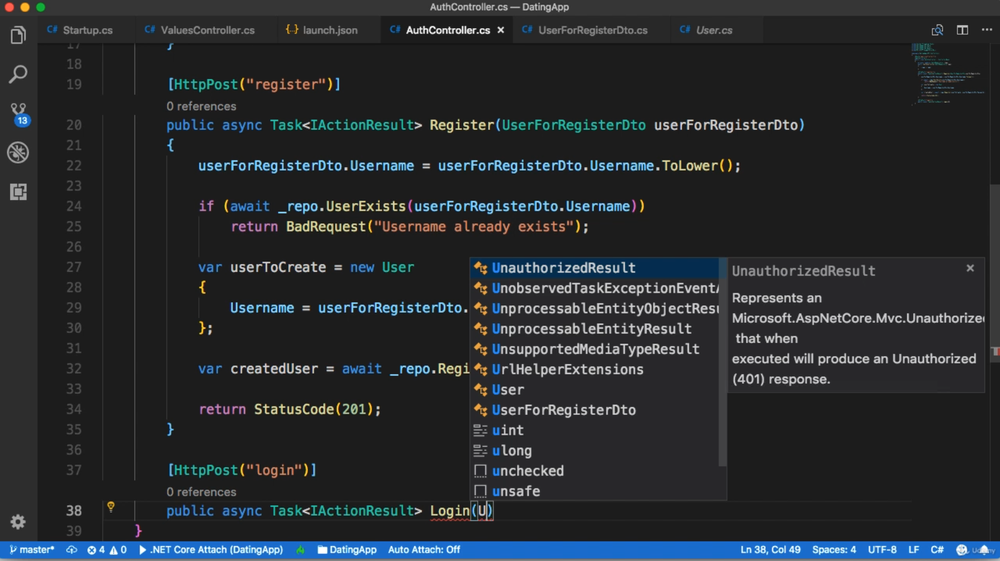Click the DatingApp project folder in status bar
The height and width of the screenshot is (561, 1000).
[347, 550]
